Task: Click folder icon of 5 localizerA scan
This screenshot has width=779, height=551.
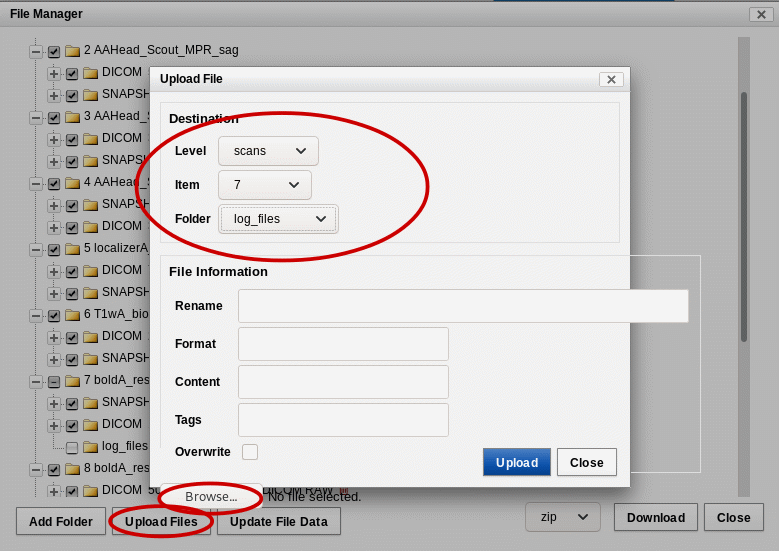Action: (72, 248)
